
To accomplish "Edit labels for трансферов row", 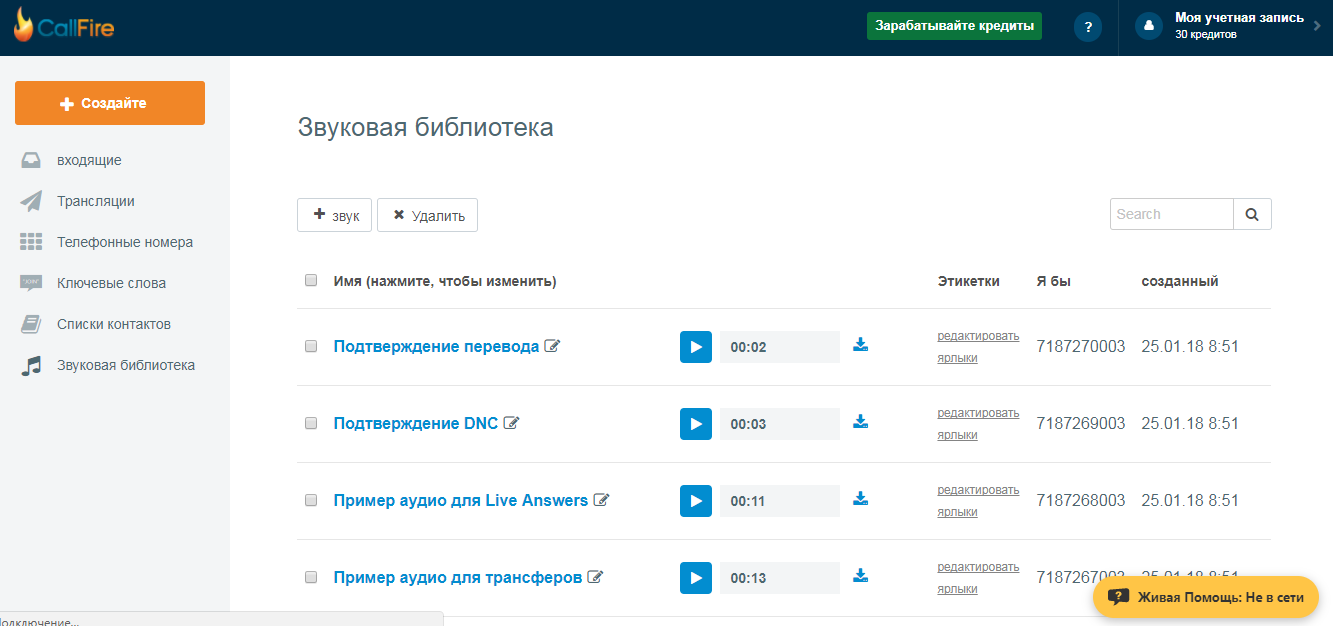I will click(978, 578).
